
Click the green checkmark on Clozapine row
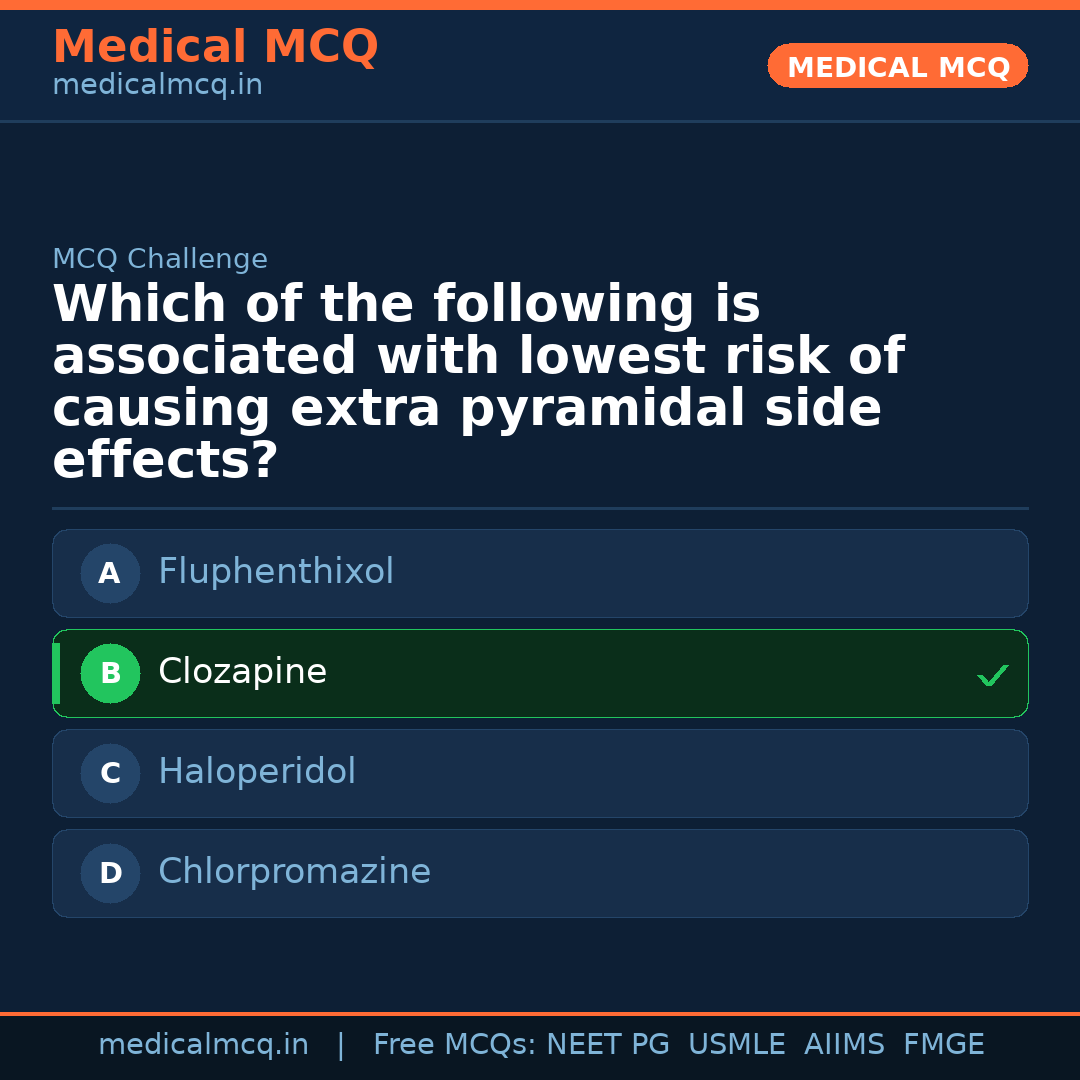(992, 676)
